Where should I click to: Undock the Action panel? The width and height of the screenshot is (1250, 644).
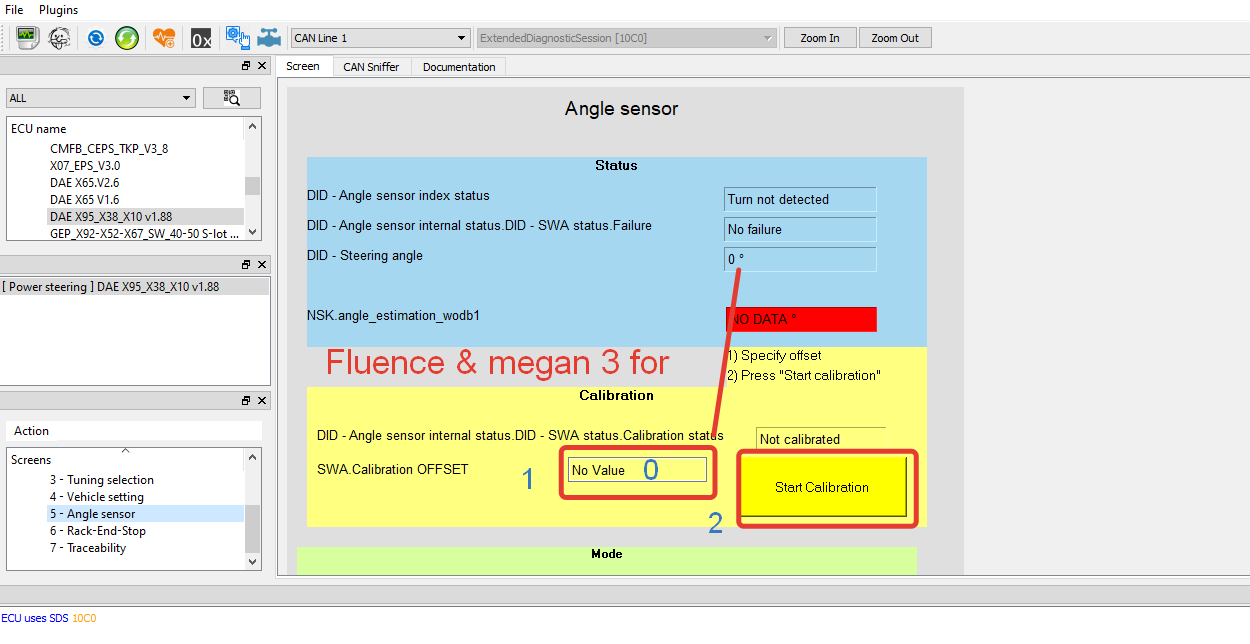click(x=245, y=400)
